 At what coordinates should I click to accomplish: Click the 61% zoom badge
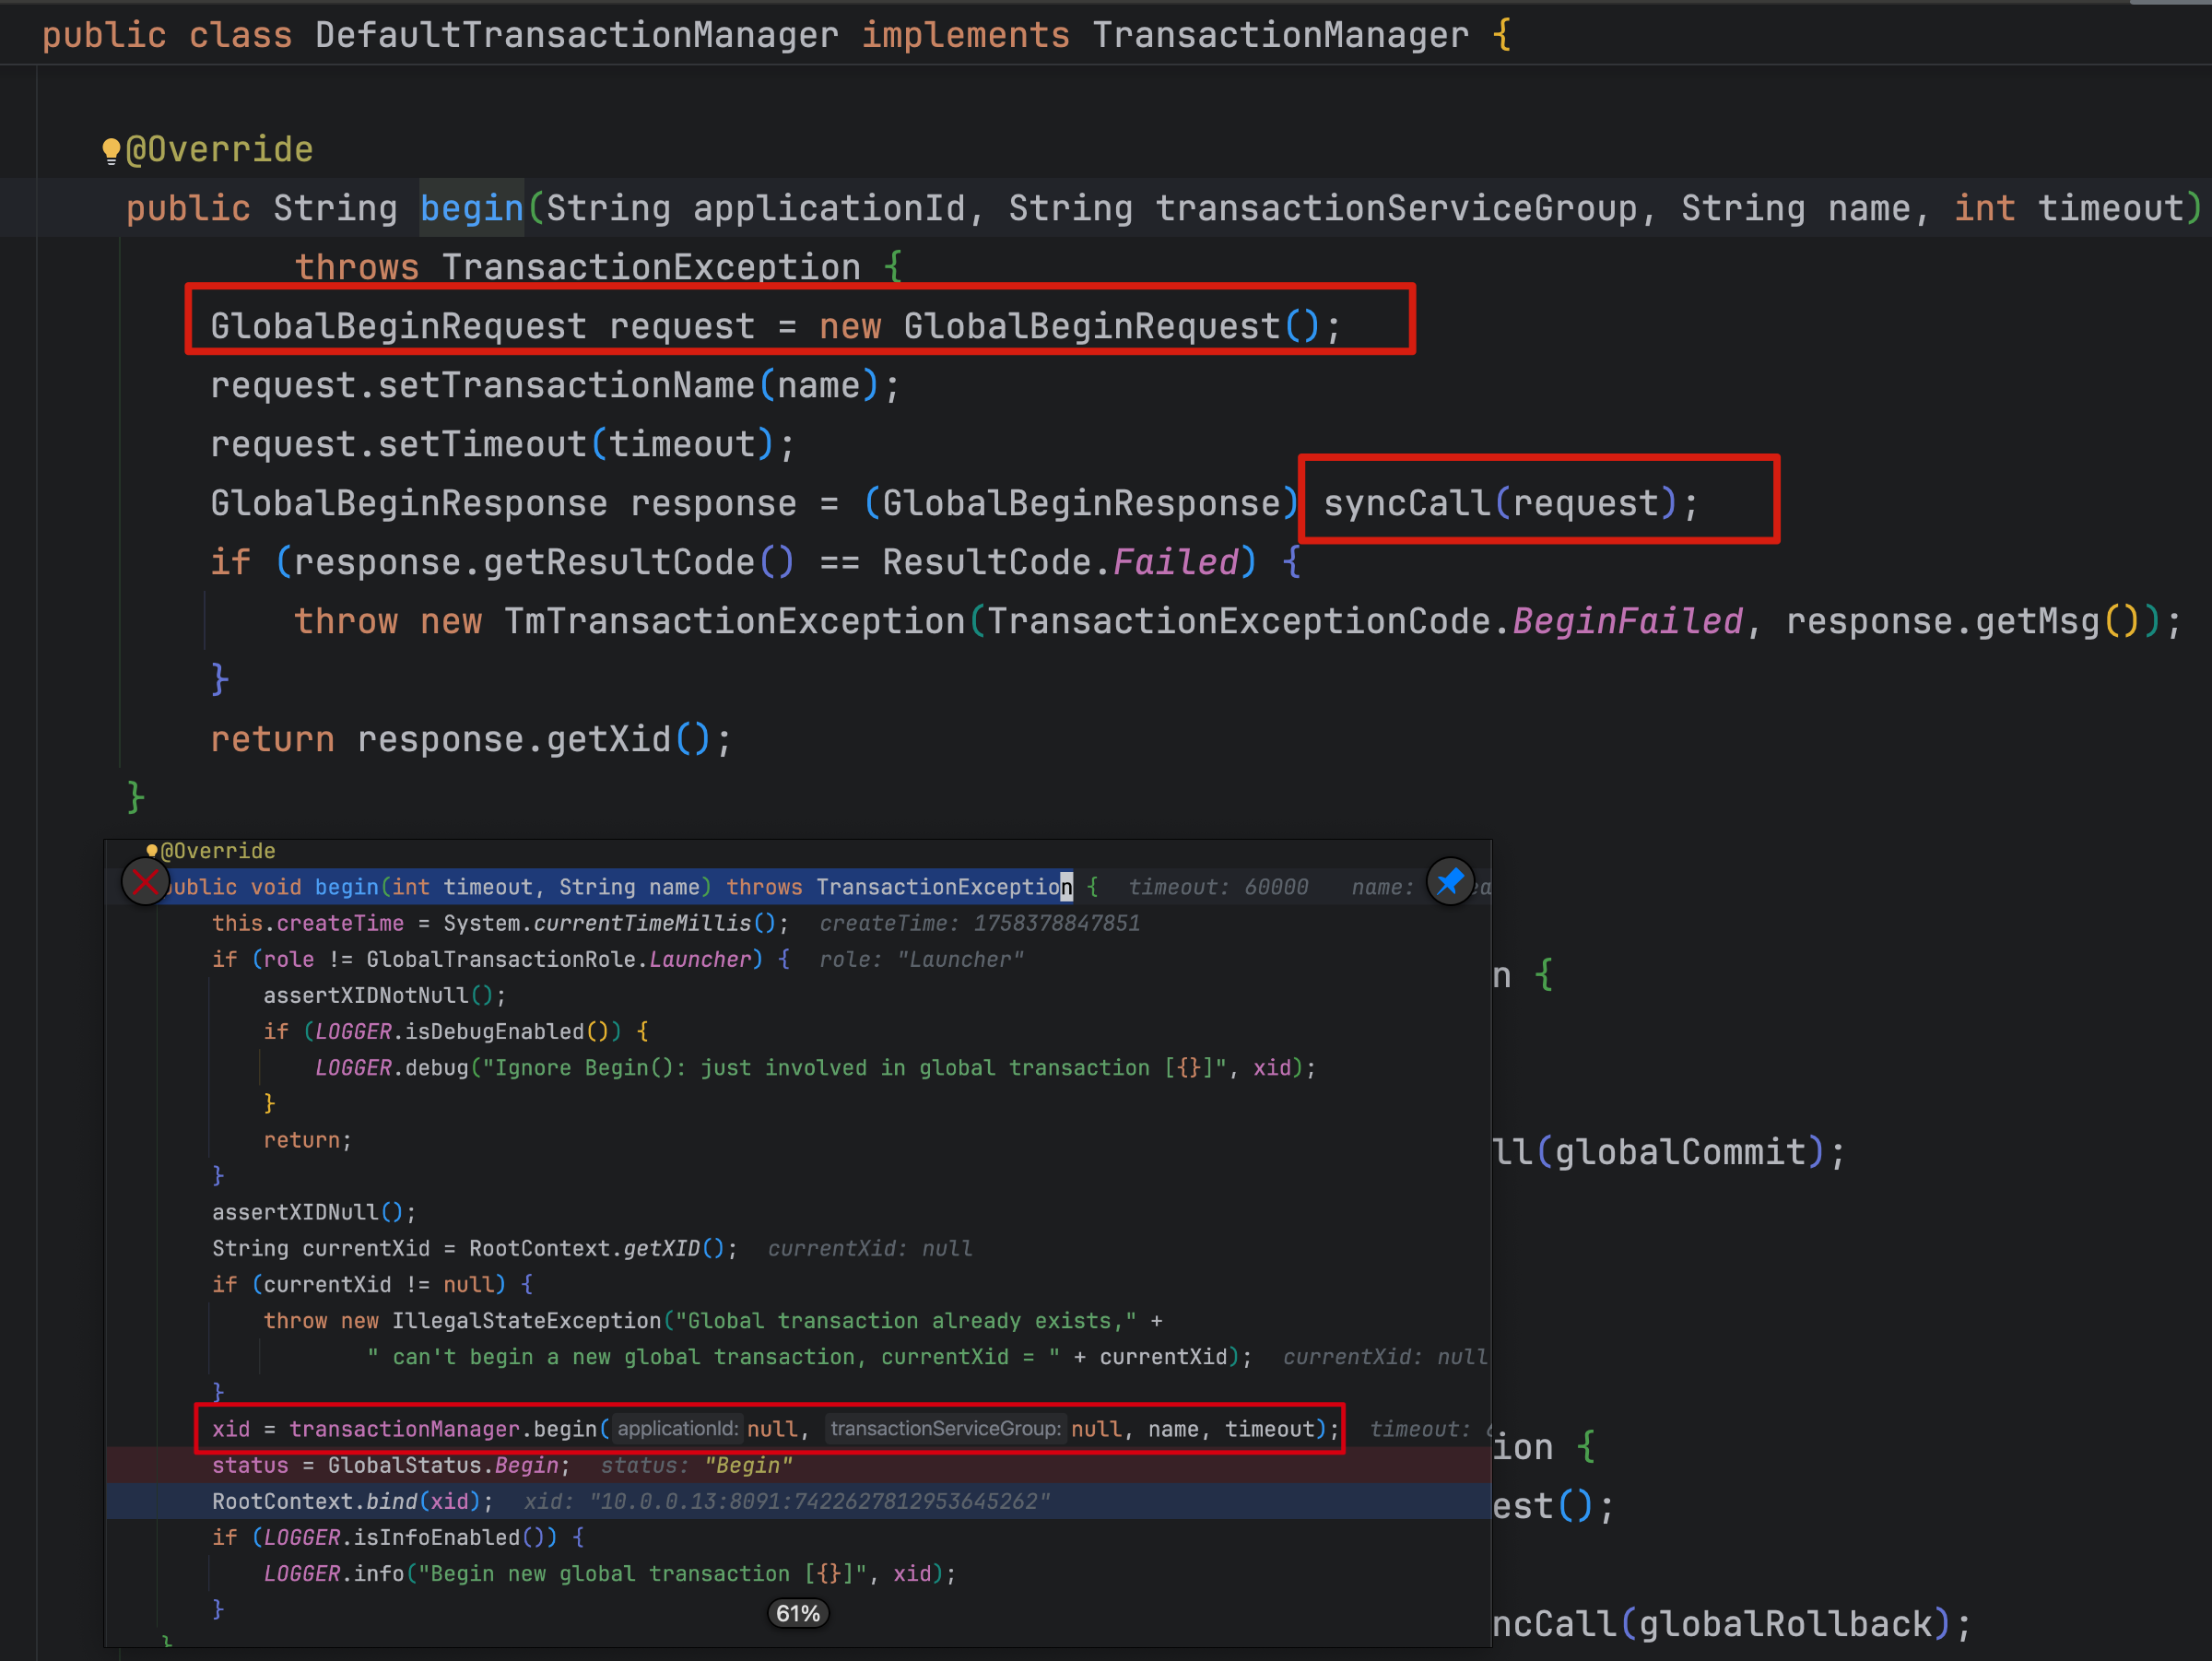coord(797,1613)
